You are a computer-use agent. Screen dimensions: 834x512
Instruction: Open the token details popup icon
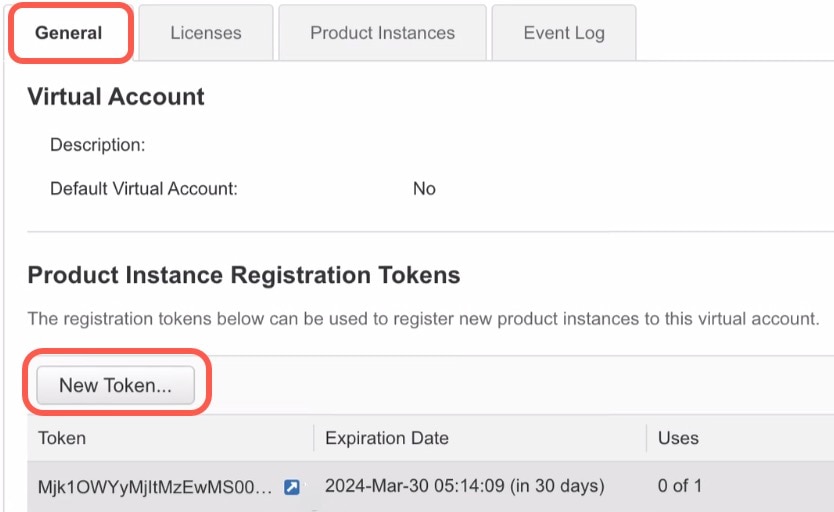(x=291, y=486)
